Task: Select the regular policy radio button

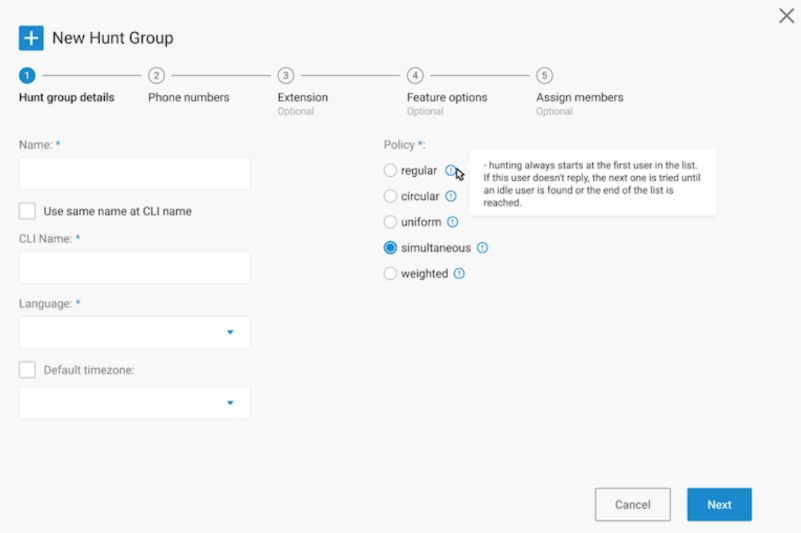Action: (x=390, y=170)
